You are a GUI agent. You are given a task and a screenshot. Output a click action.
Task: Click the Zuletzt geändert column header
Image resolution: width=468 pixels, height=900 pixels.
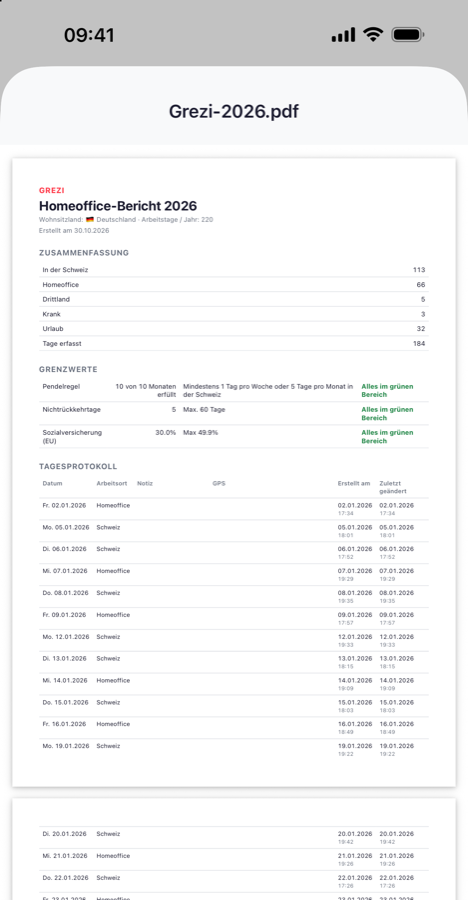coord(394,488)
